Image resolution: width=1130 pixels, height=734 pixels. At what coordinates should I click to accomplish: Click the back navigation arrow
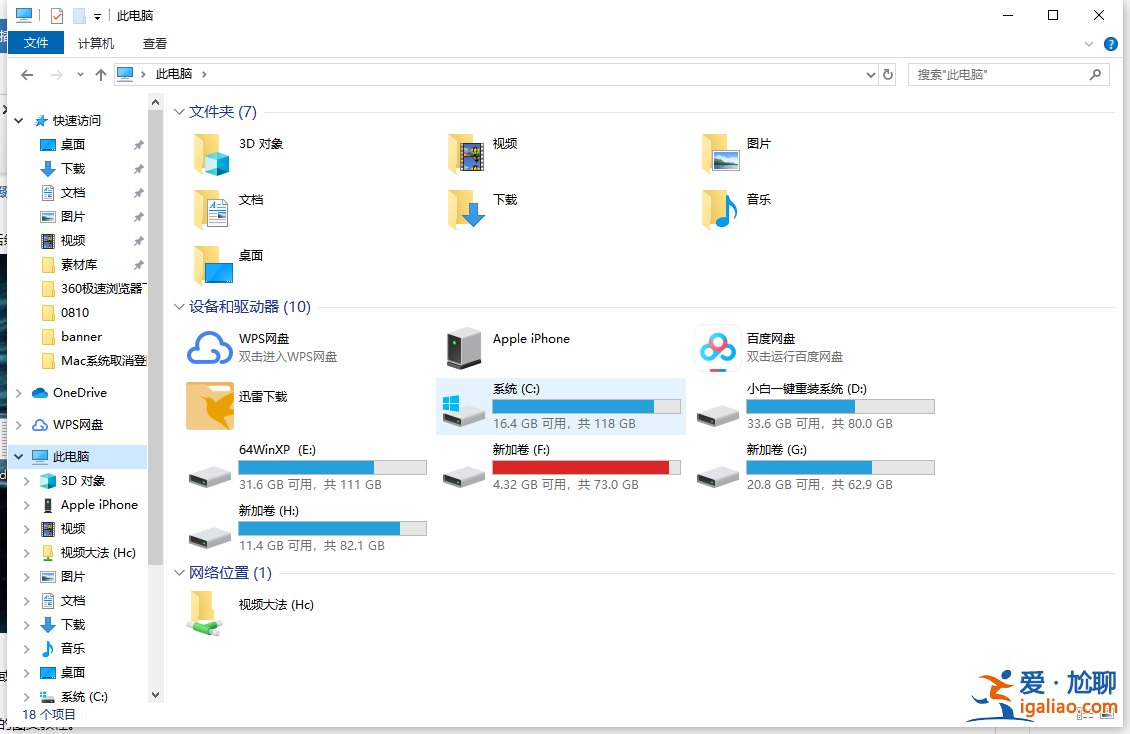click(x=26, y=74)
